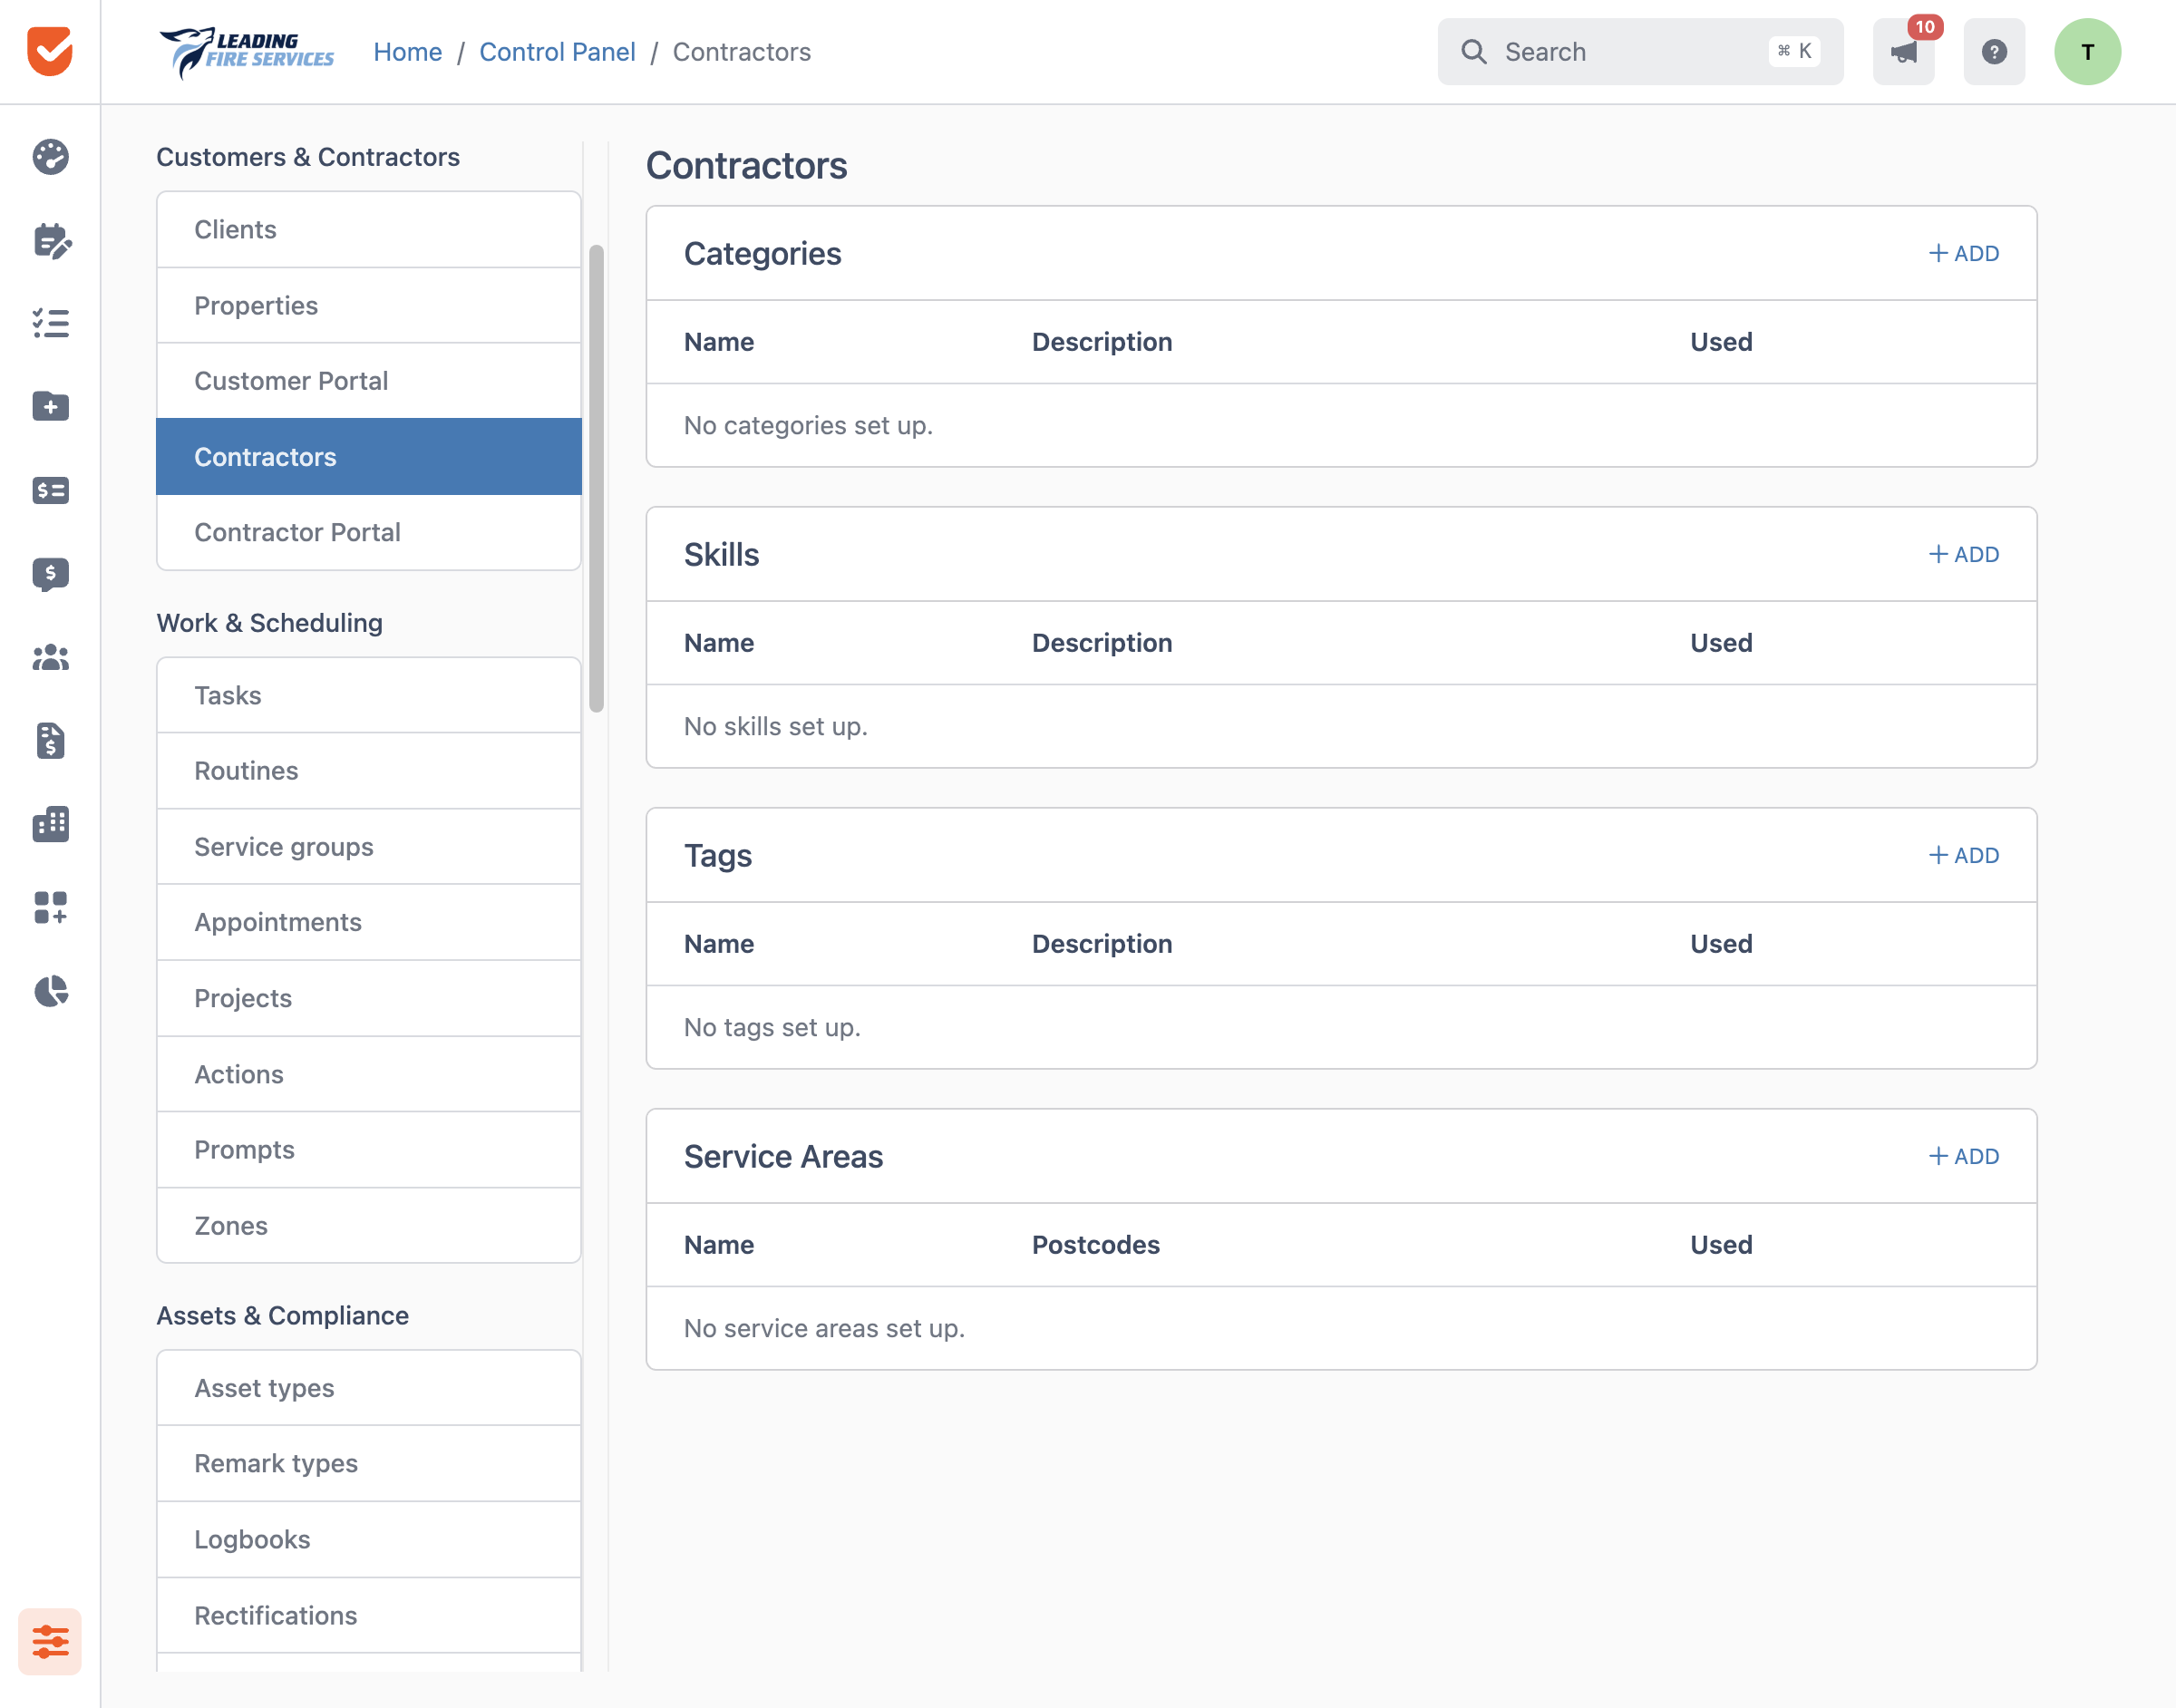Viewport: 2176px width, 1708px height.
Task: Open Routines settings item
Action: pos(369,771)
